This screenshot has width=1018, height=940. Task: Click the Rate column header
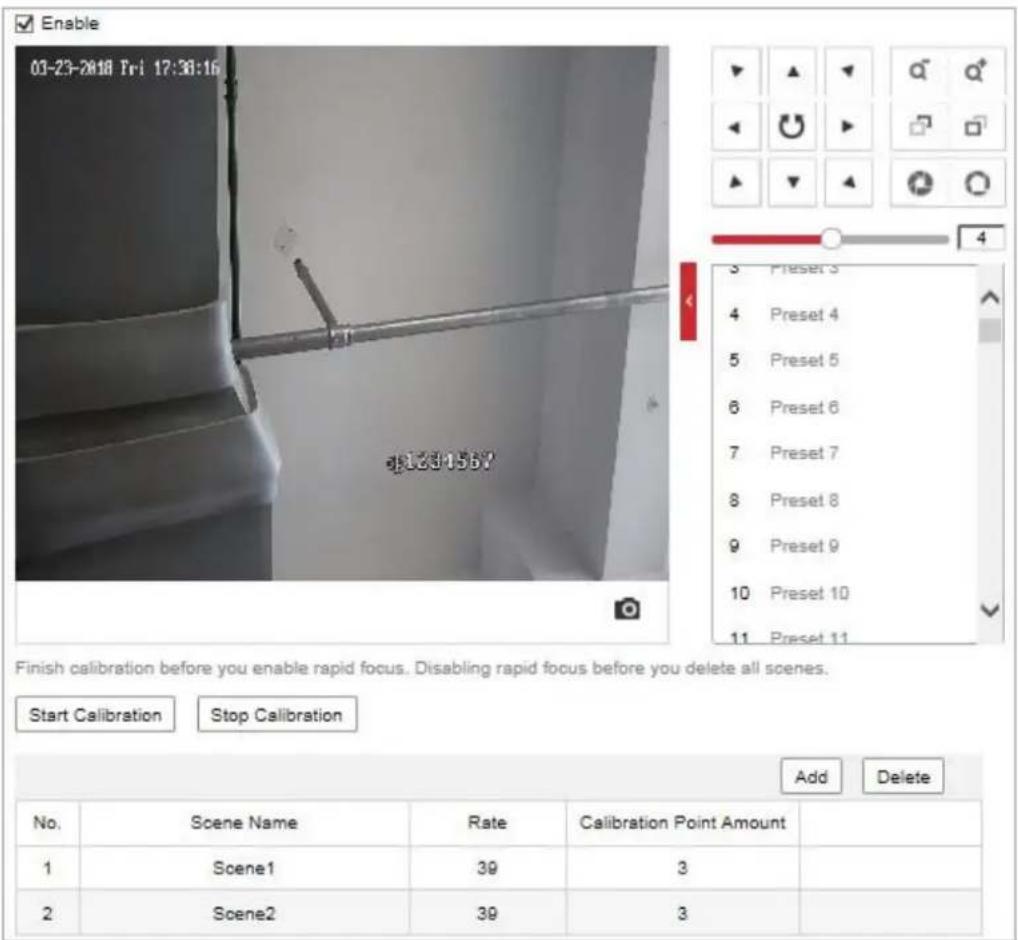488,822
